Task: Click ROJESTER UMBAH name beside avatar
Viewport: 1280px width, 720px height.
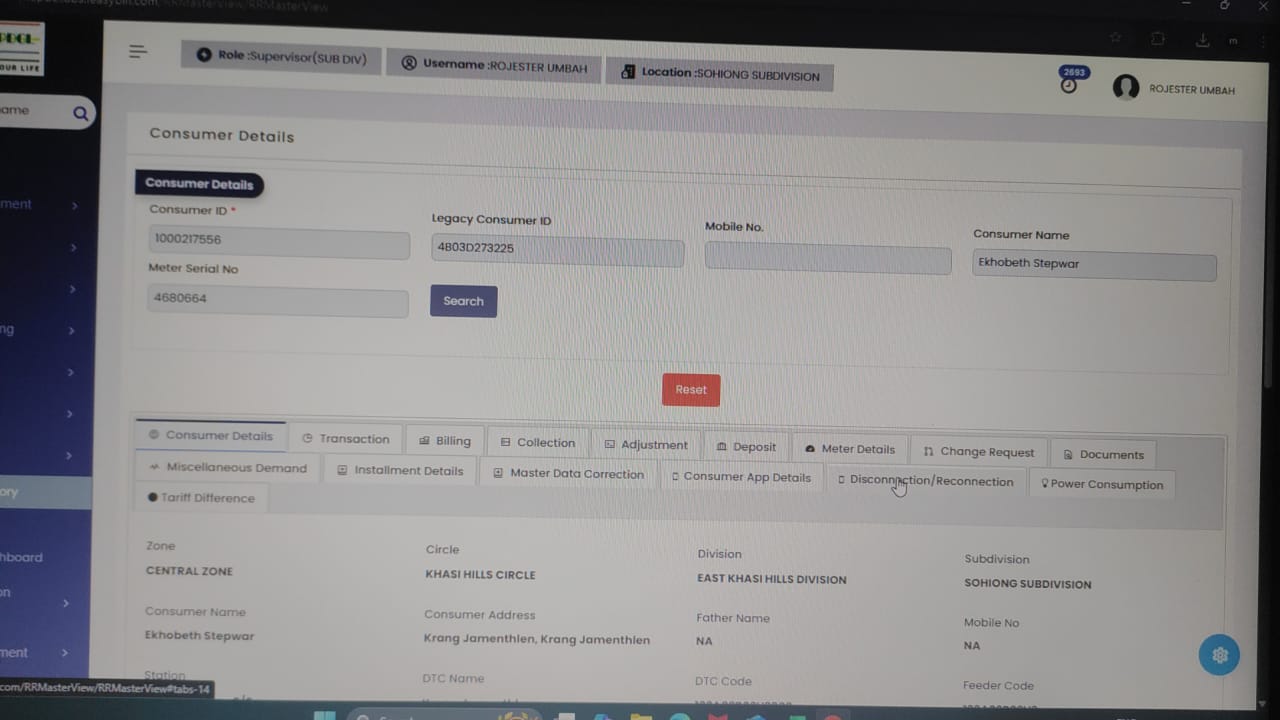Action: [x=1192, y=90]
